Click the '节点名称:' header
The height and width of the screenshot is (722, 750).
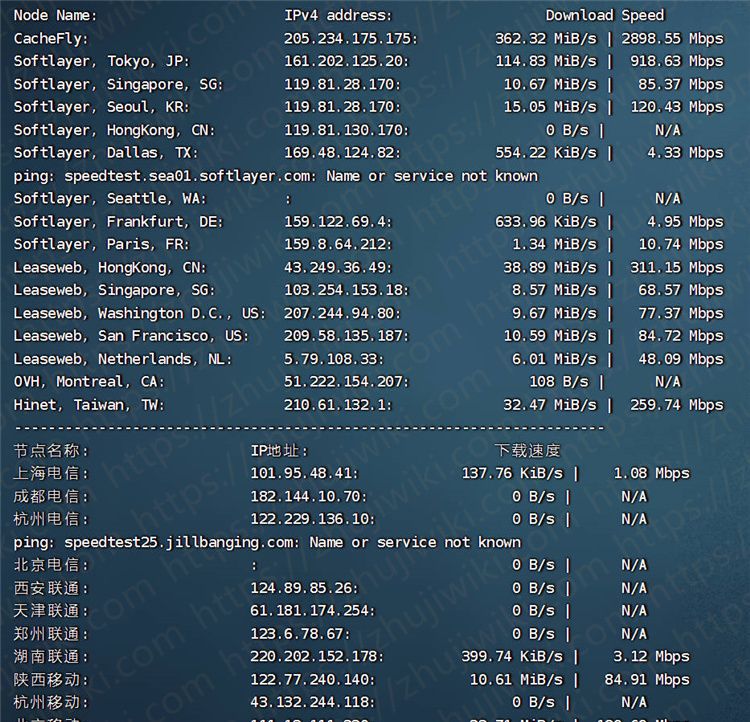point(51,451)
